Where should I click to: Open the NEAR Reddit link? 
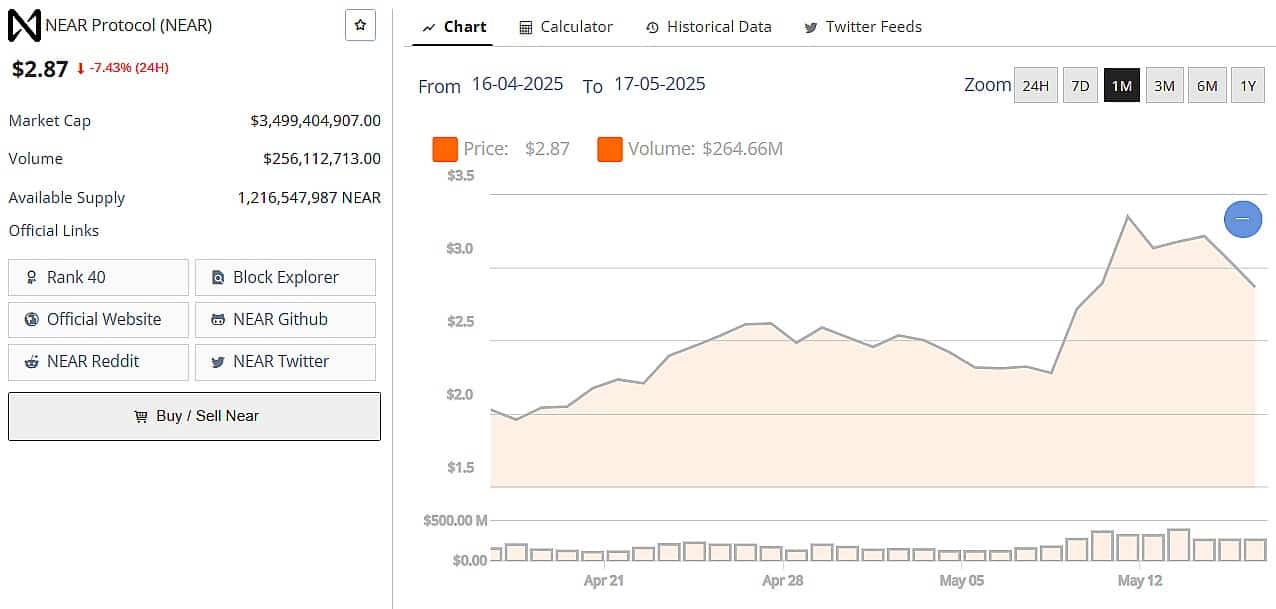click(98, 361)
